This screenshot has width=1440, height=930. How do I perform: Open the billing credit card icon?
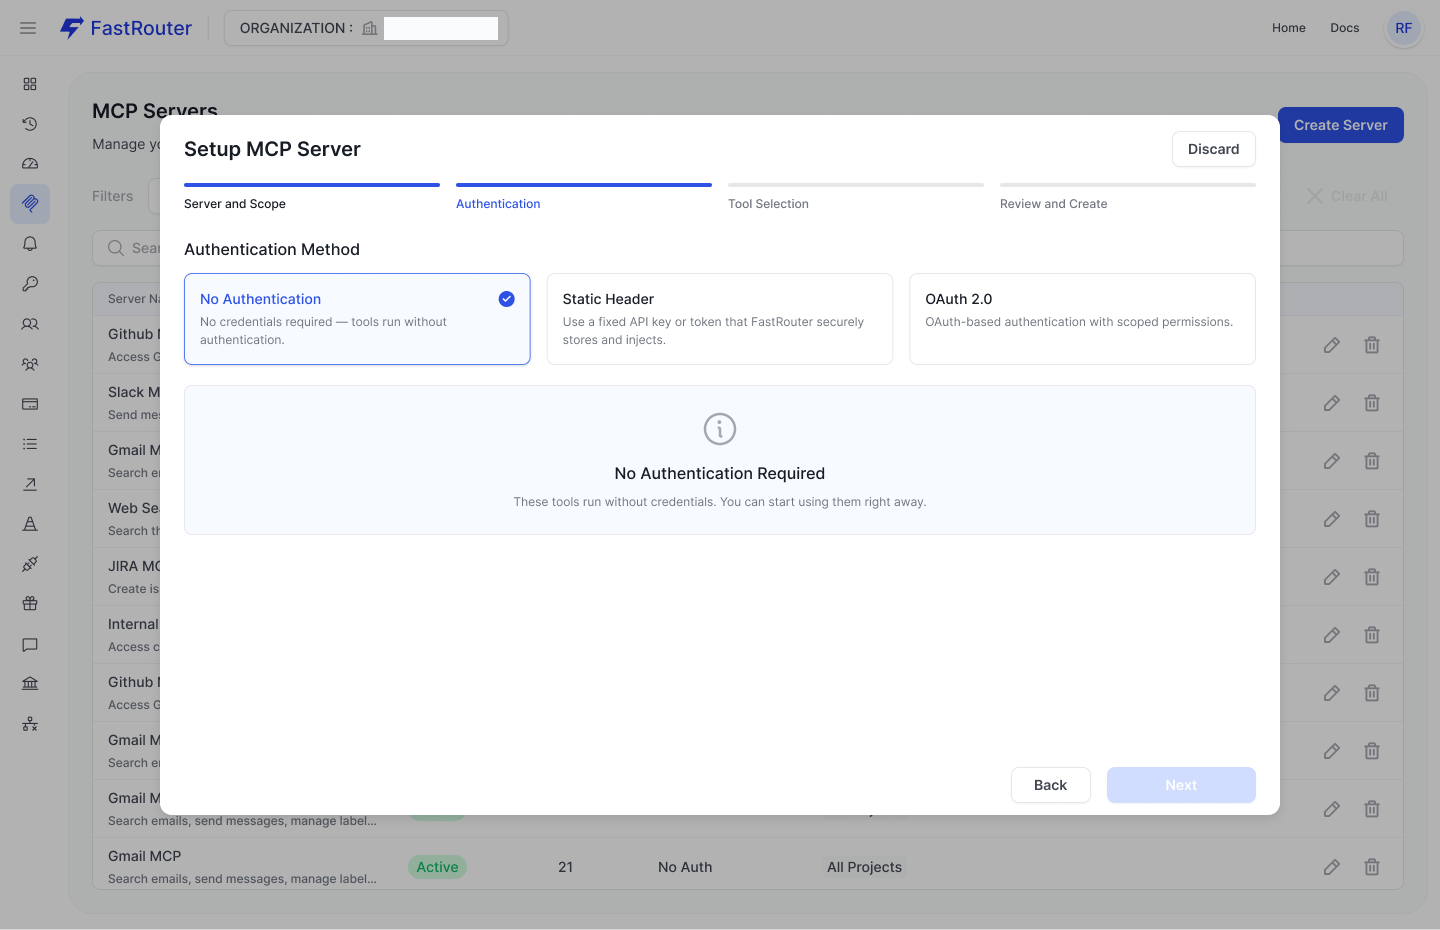tap(29, 404)
